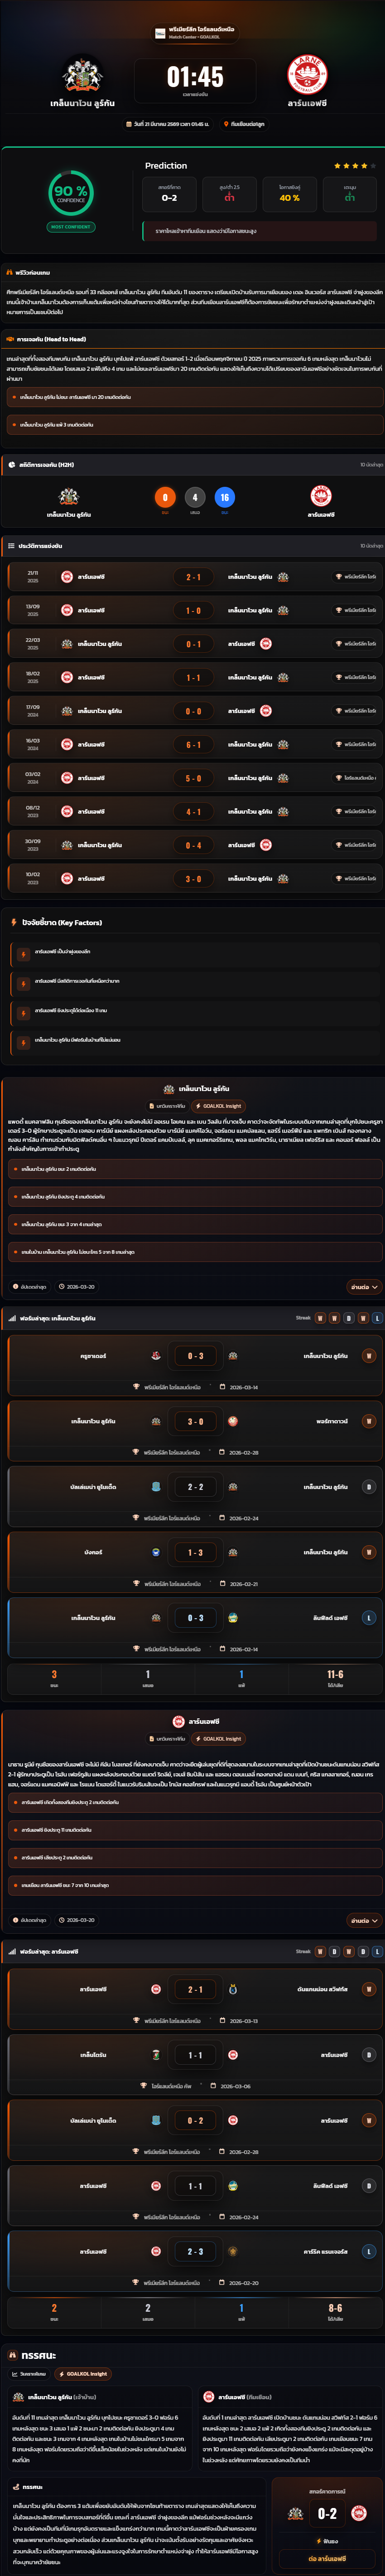Click the 90% confidence circle gauge
Screen dimensions: 385x2576
click(x=71, y=192)
